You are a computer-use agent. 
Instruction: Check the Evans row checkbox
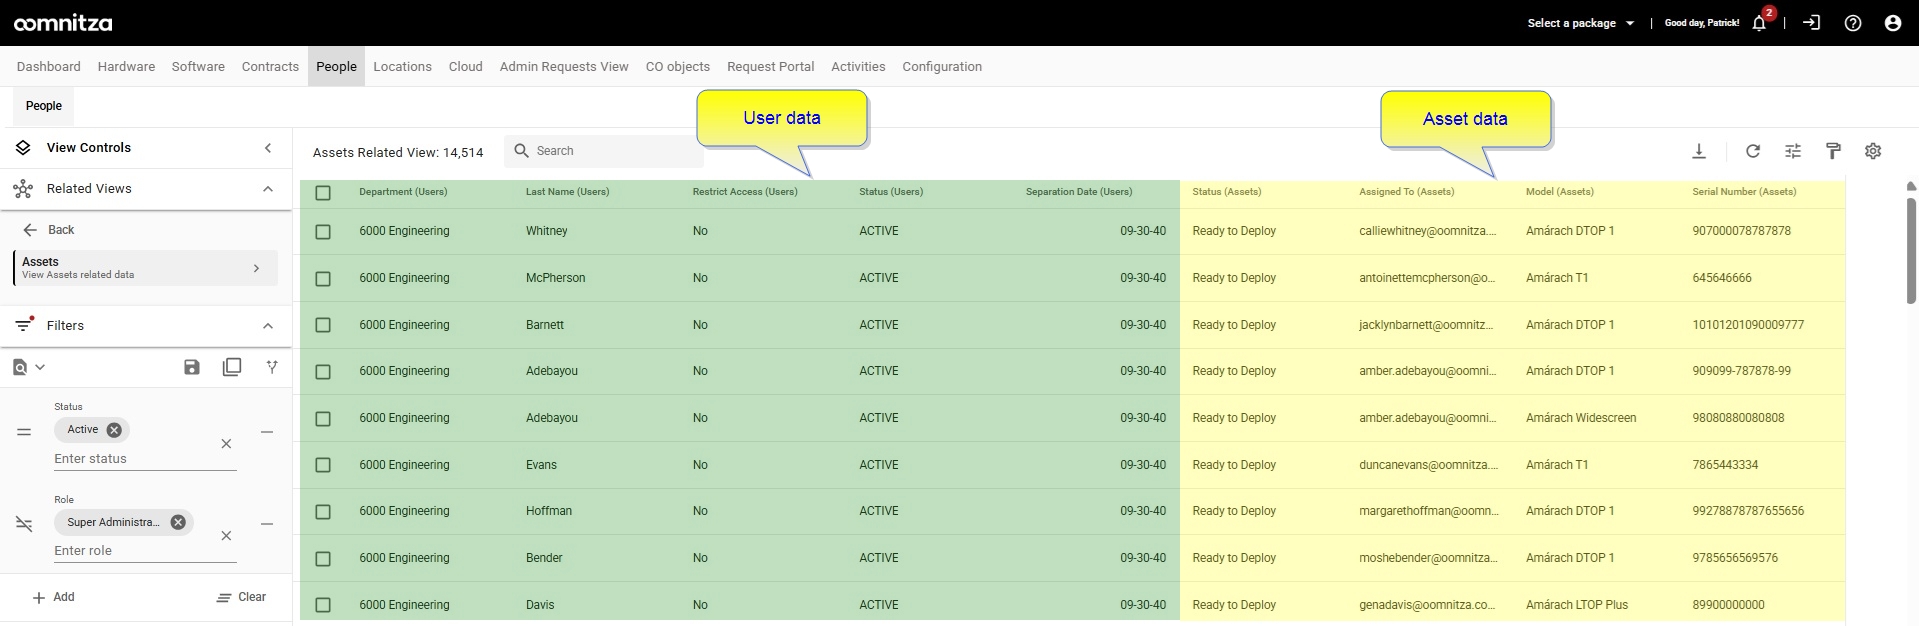point(323,465)
